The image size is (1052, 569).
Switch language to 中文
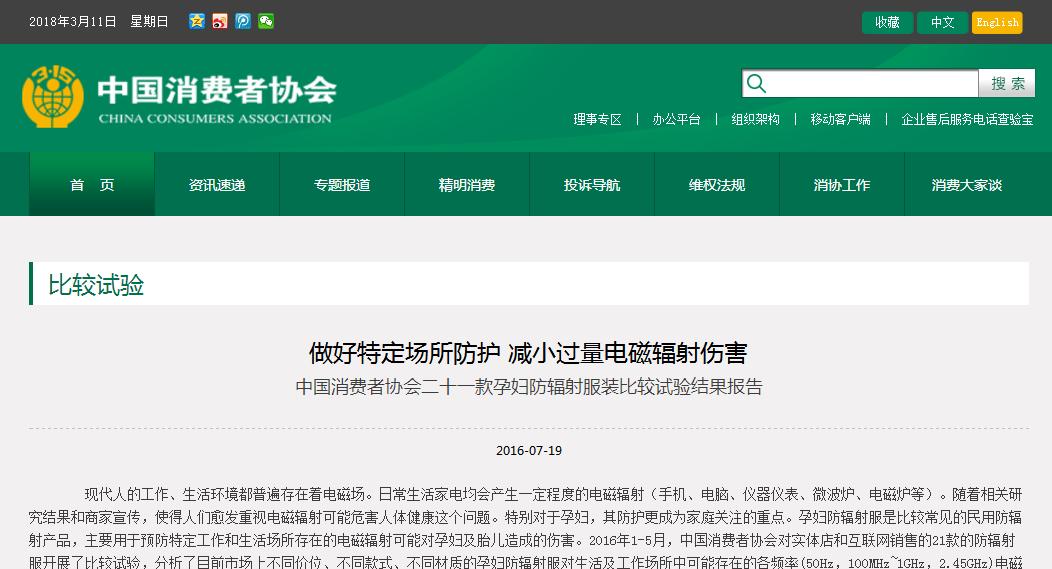tap(942, 22)
